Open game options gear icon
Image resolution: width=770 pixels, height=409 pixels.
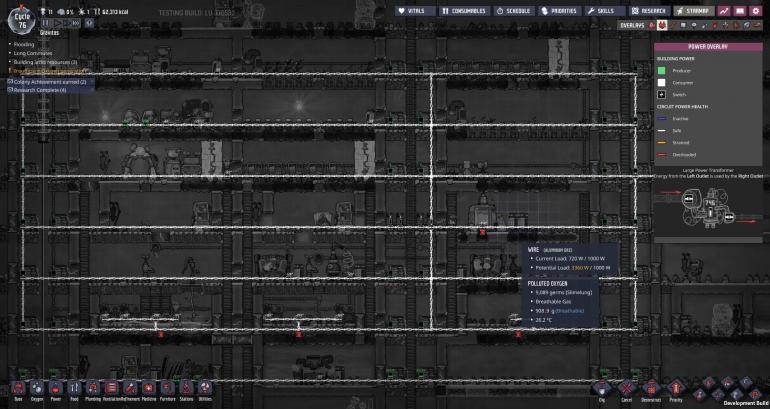click(755, 11)
